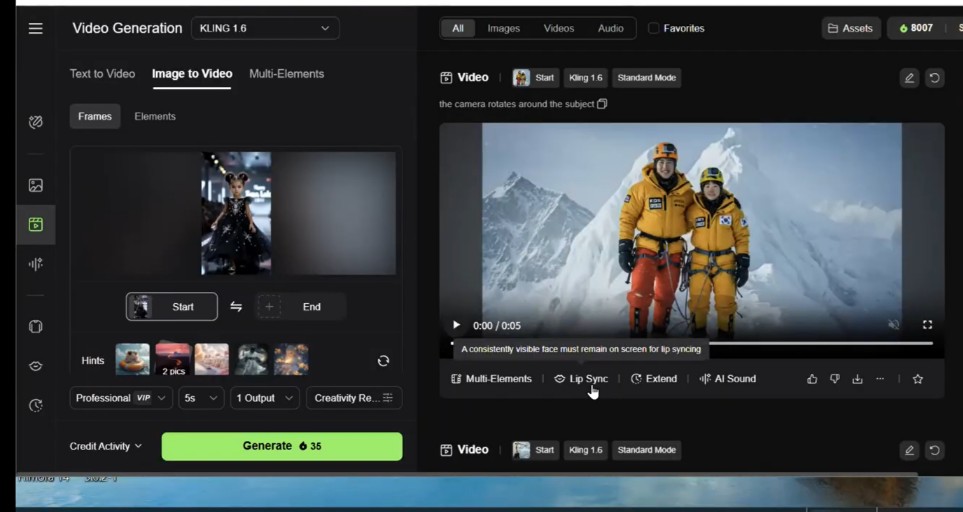The width and height of the screenshot is (963, 512).
Task: Open the KLING 1.6 model dropdown
Action: (265, 29)
